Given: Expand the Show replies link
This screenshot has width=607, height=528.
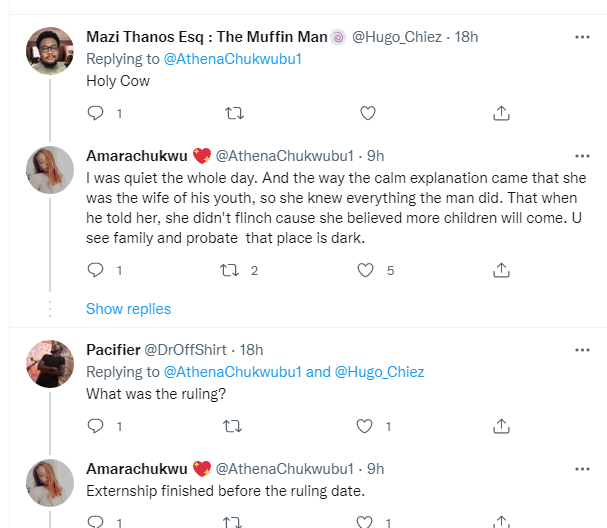Looking at the screenshot, I should pos(128,308).
